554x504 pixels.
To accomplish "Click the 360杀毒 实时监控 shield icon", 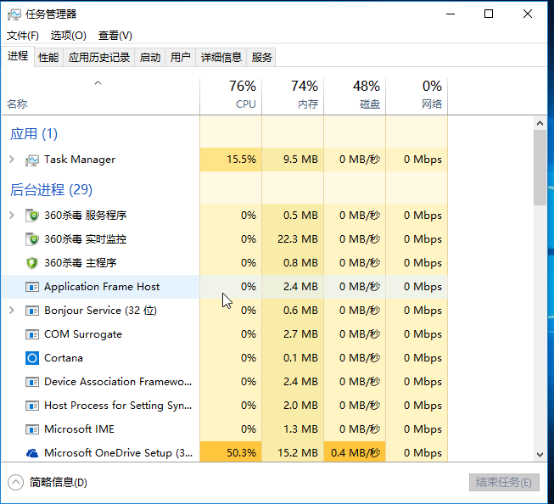I will pos(32,239).
